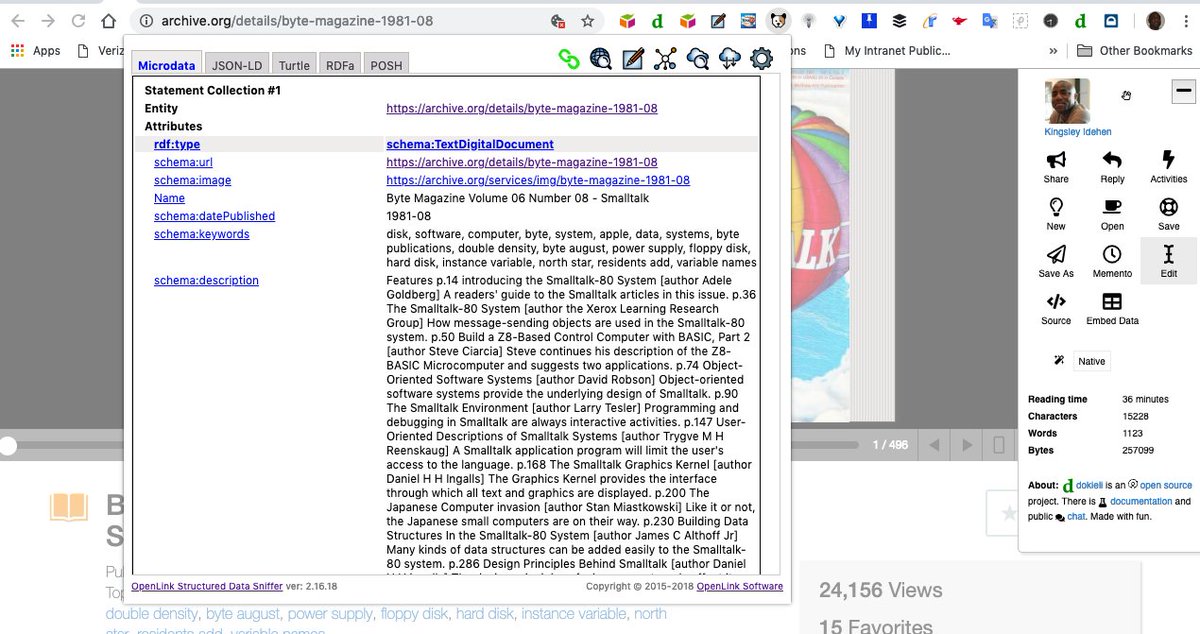Click the book reader page slider handle
The height and width of the screenshot is (634, 1200).
(8, 444)
